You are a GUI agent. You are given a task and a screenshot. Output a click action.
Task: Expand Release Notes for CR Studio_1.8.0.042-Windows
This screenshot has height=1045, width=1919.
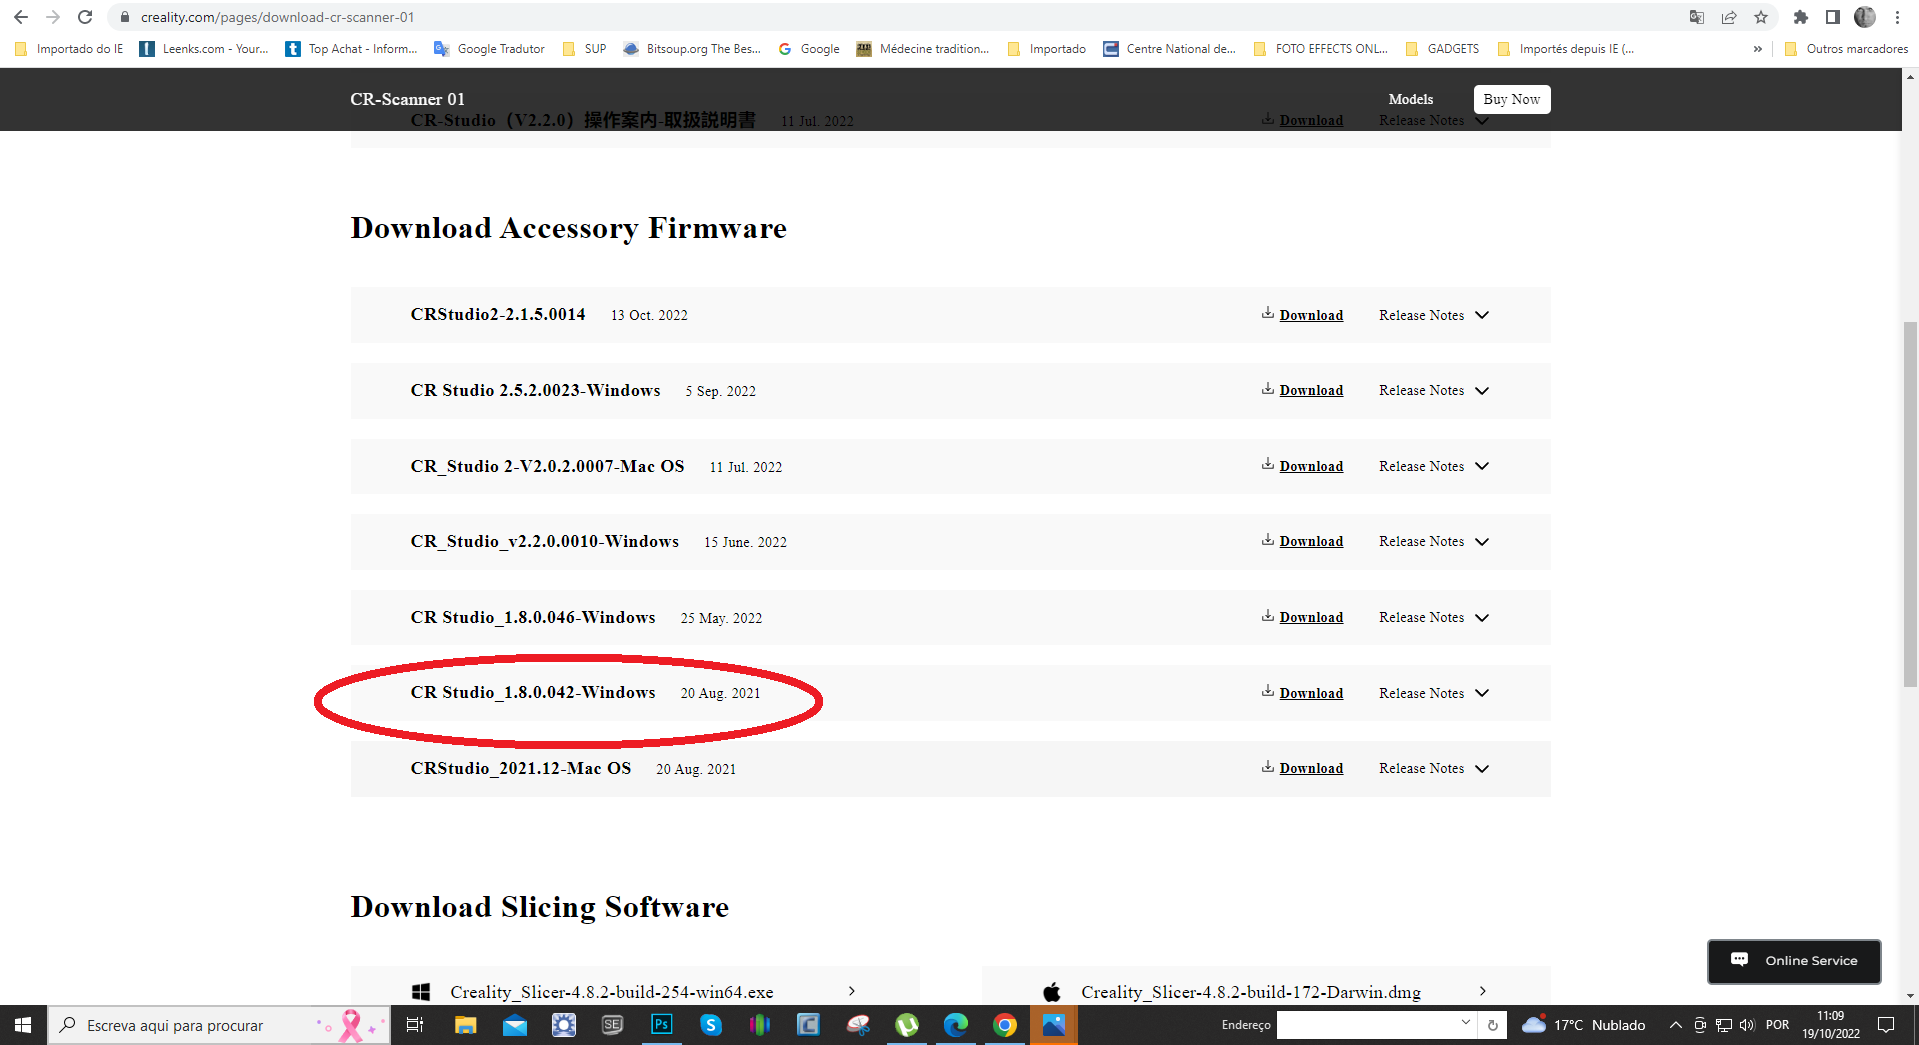coord(1434,693)
